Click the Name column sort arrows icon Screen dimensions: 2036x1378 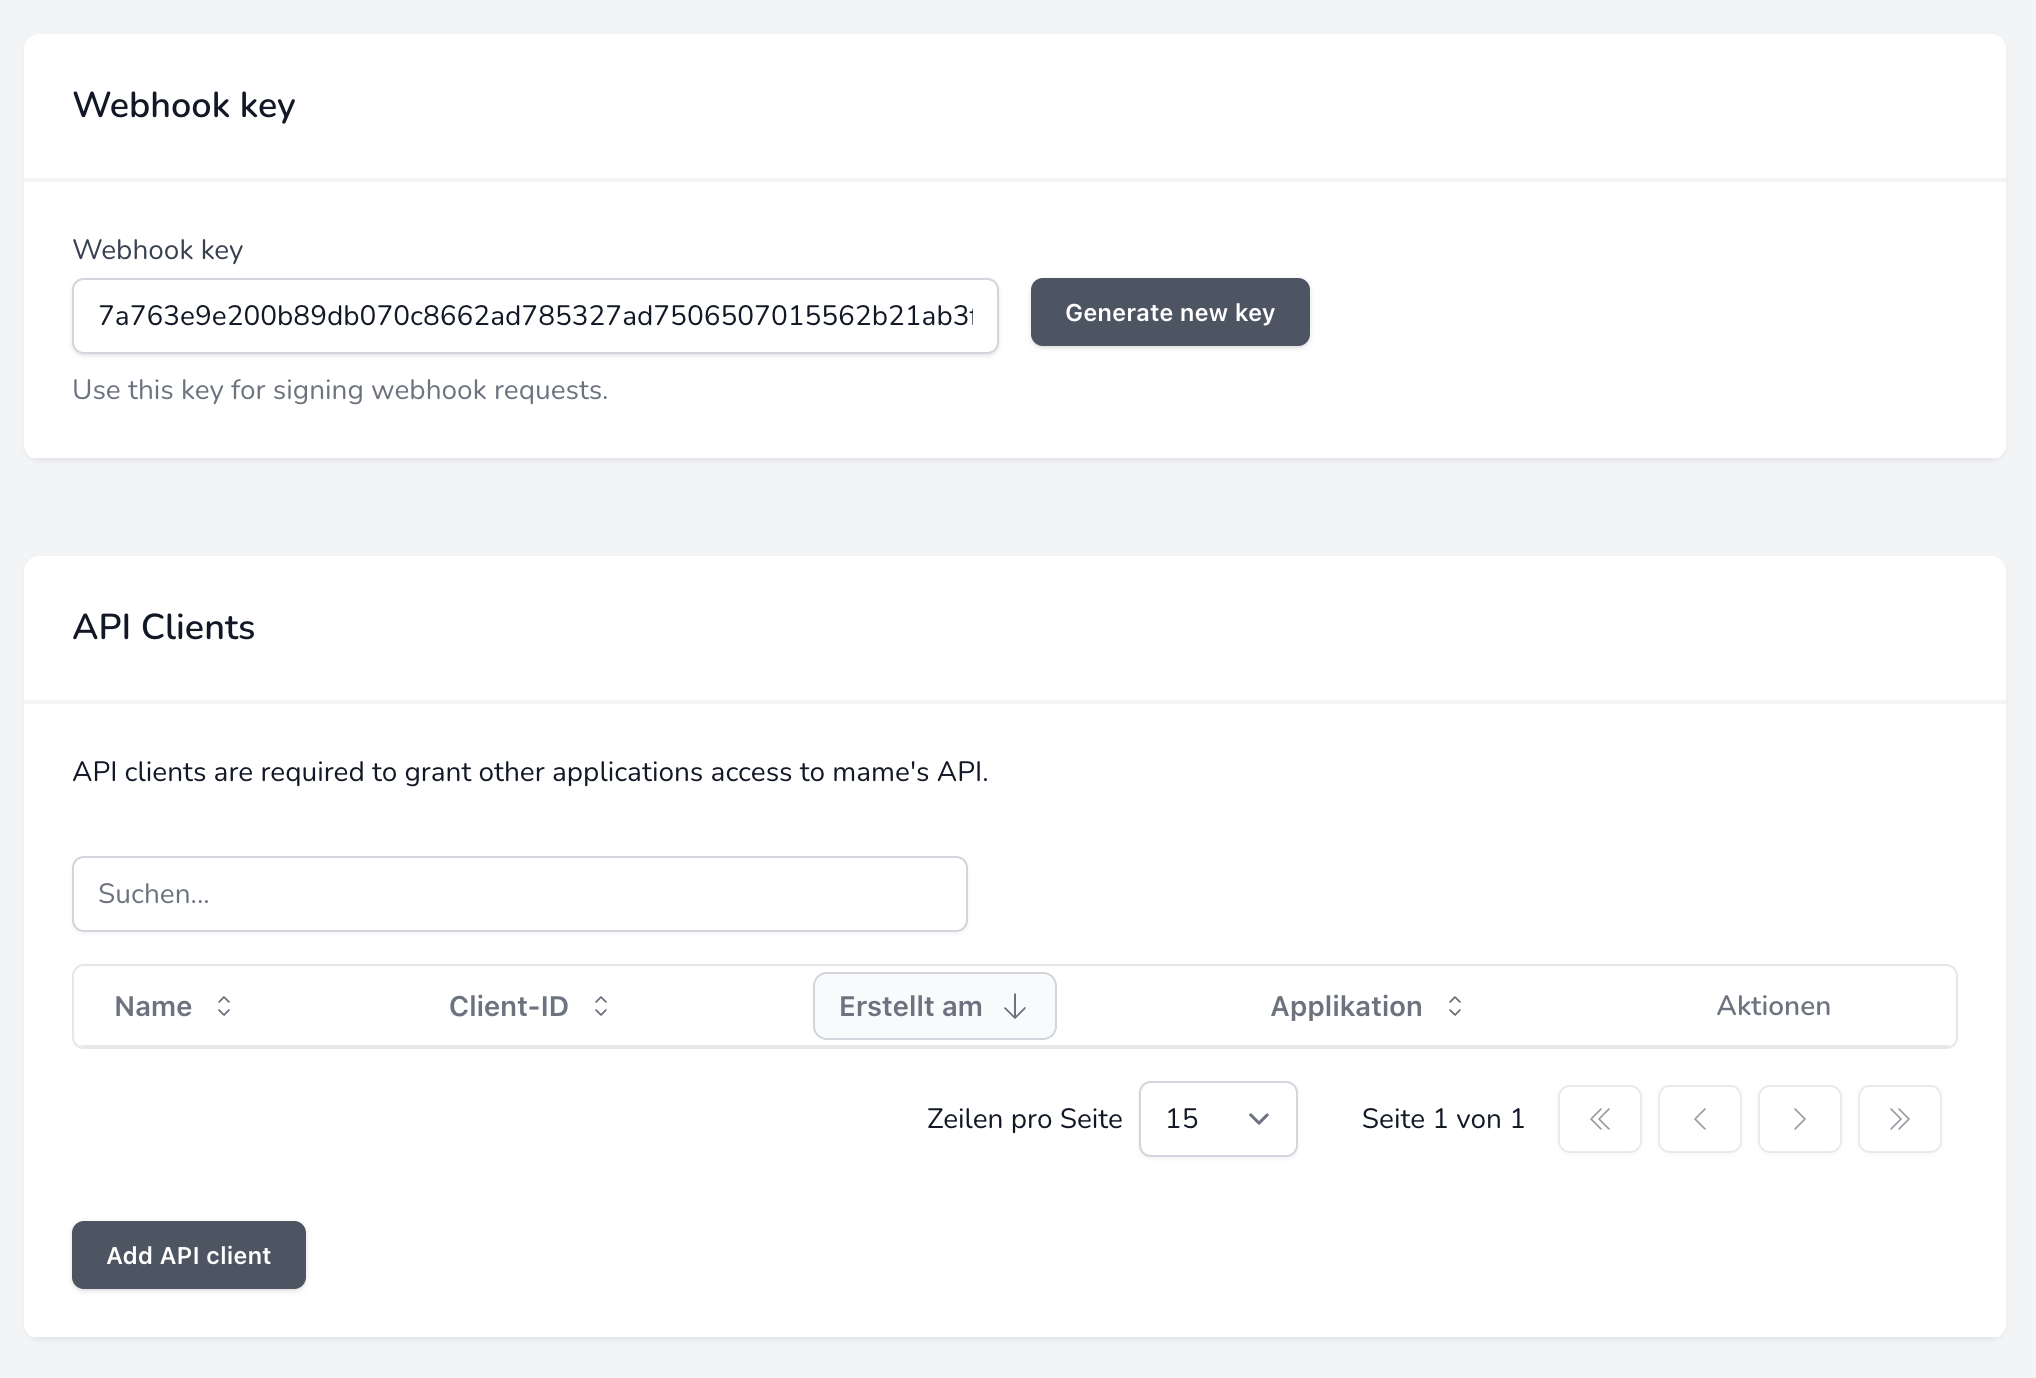pyautogui.click(x=224, y=1006)
